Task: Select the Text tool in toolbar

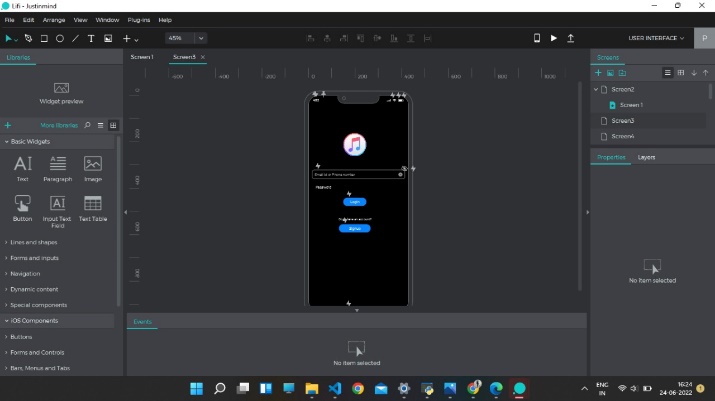Action: (x=91, y=38)
